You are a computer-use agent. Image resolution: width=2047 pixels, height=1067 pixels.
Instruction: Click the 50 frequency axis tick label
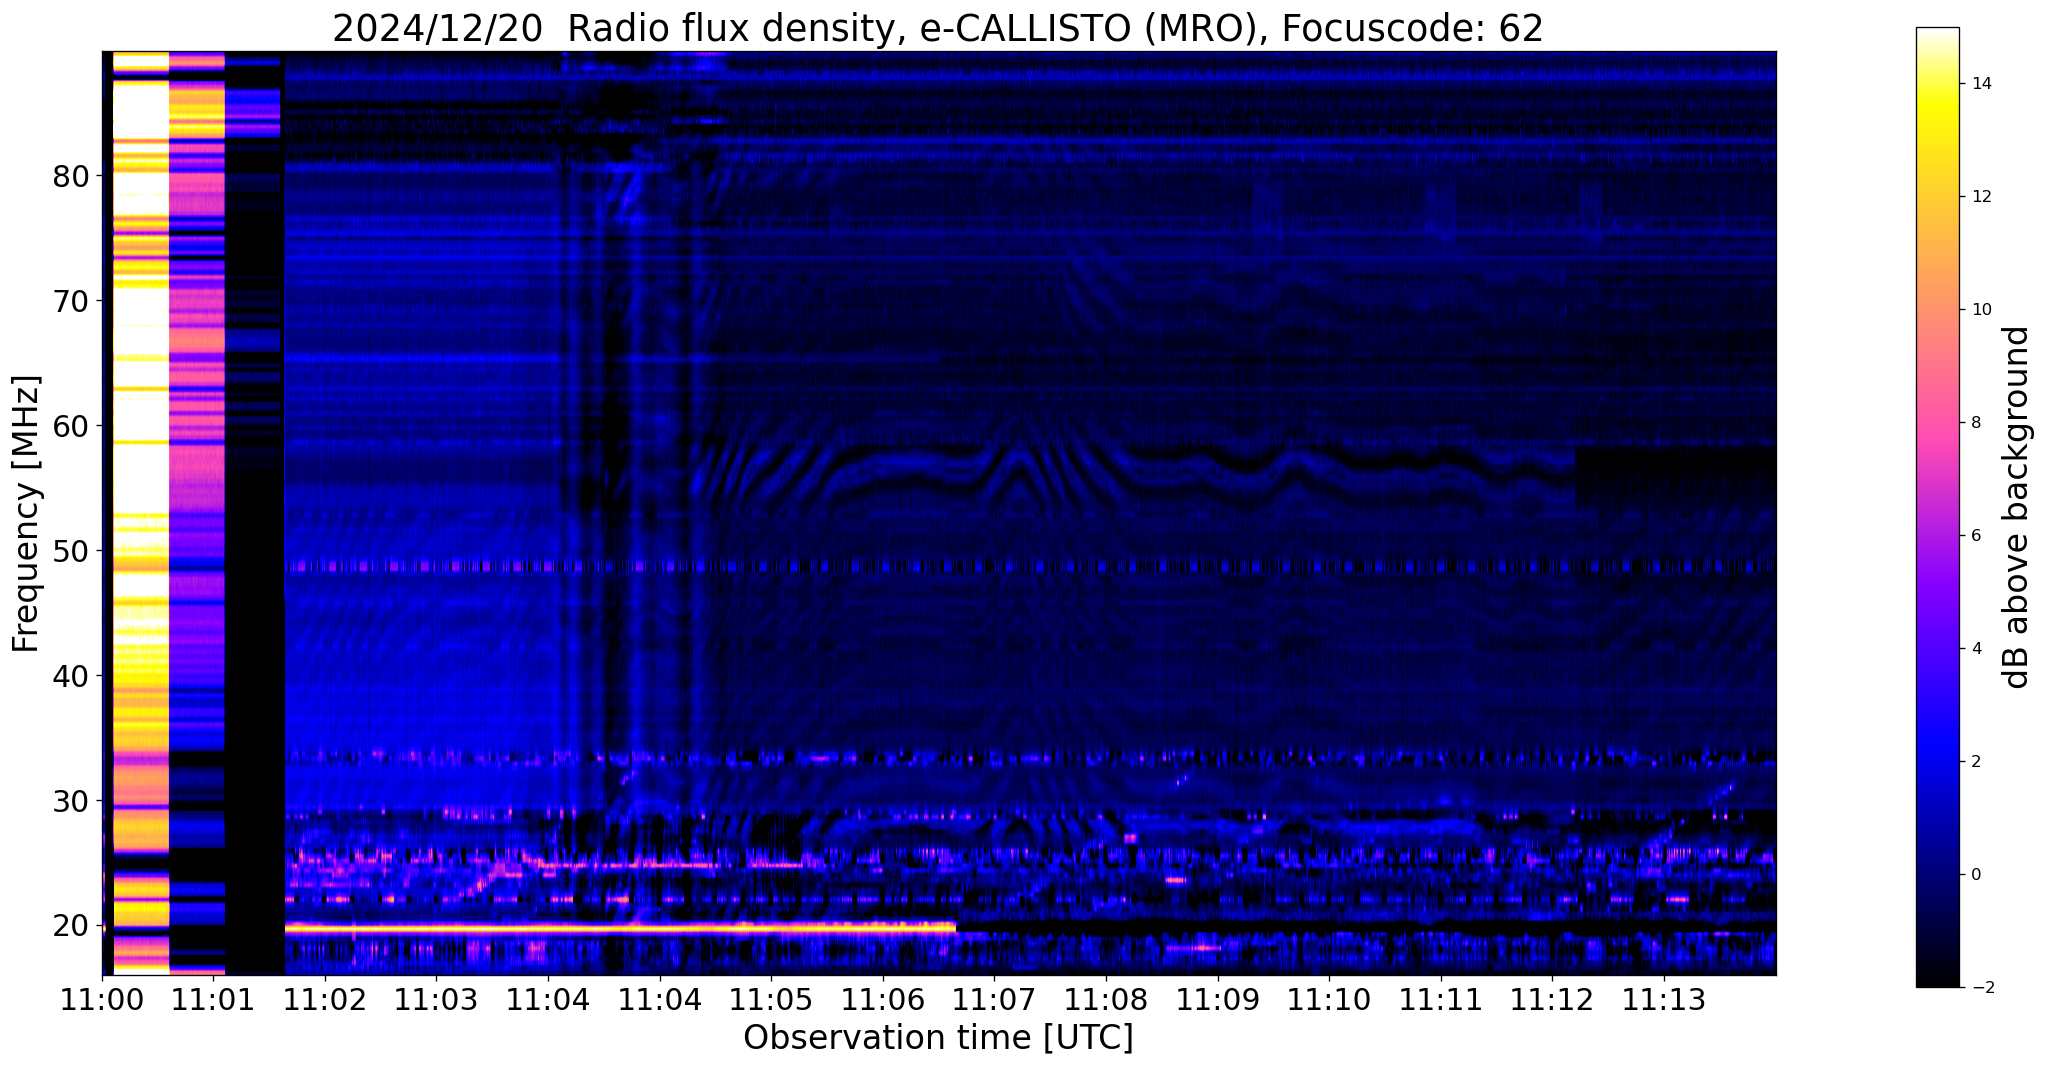pos(71,551)
